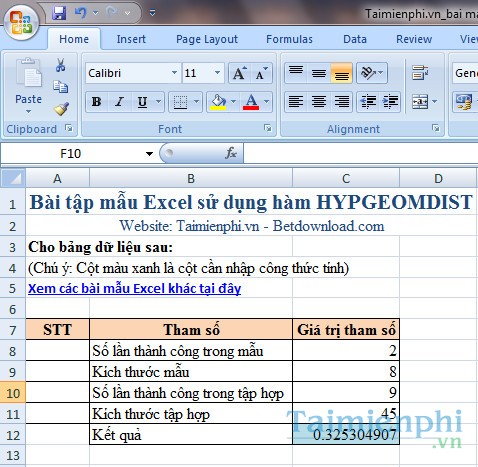Open the Font dialog launcher
This screenshot has height=467, width=478.
coord(268,128)
